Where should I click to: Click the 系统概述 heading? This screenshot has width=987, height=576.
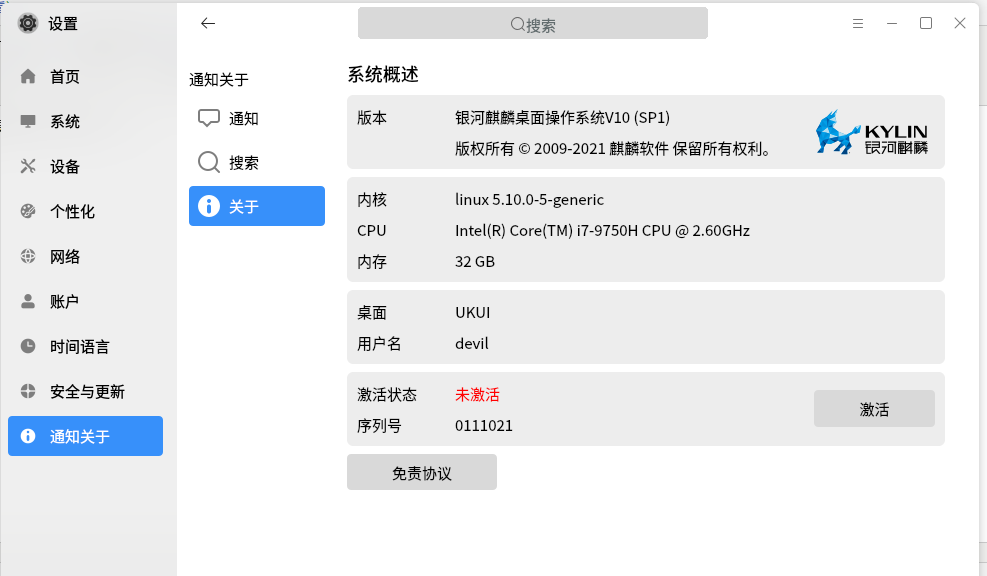point(383,74)
